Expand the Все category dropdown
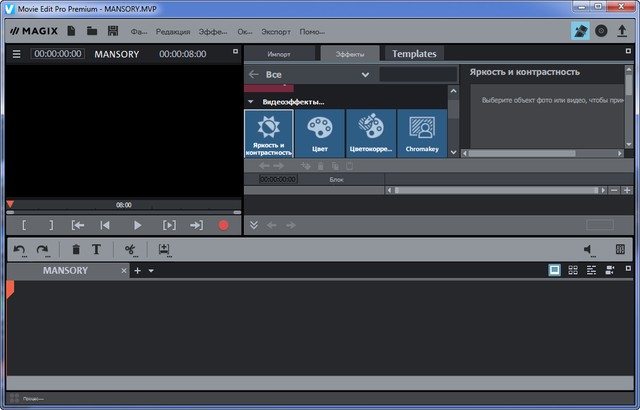 pyautogui.click(x=365, y=74)
